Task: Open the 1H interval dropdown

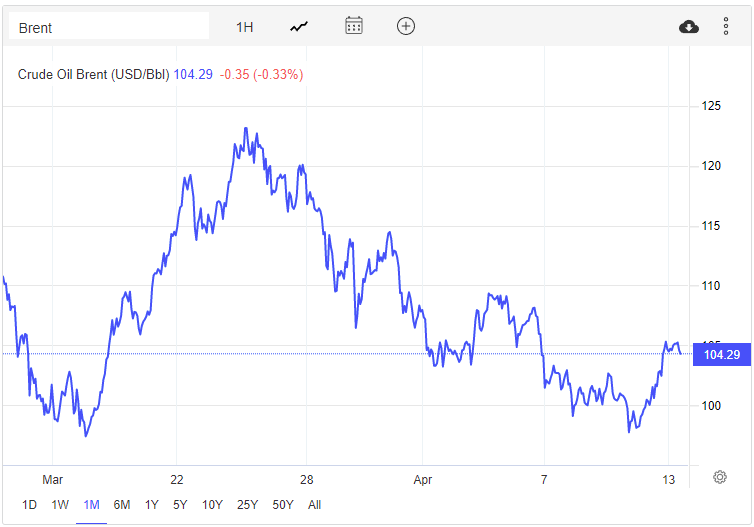Action: (x=245, y=27)
